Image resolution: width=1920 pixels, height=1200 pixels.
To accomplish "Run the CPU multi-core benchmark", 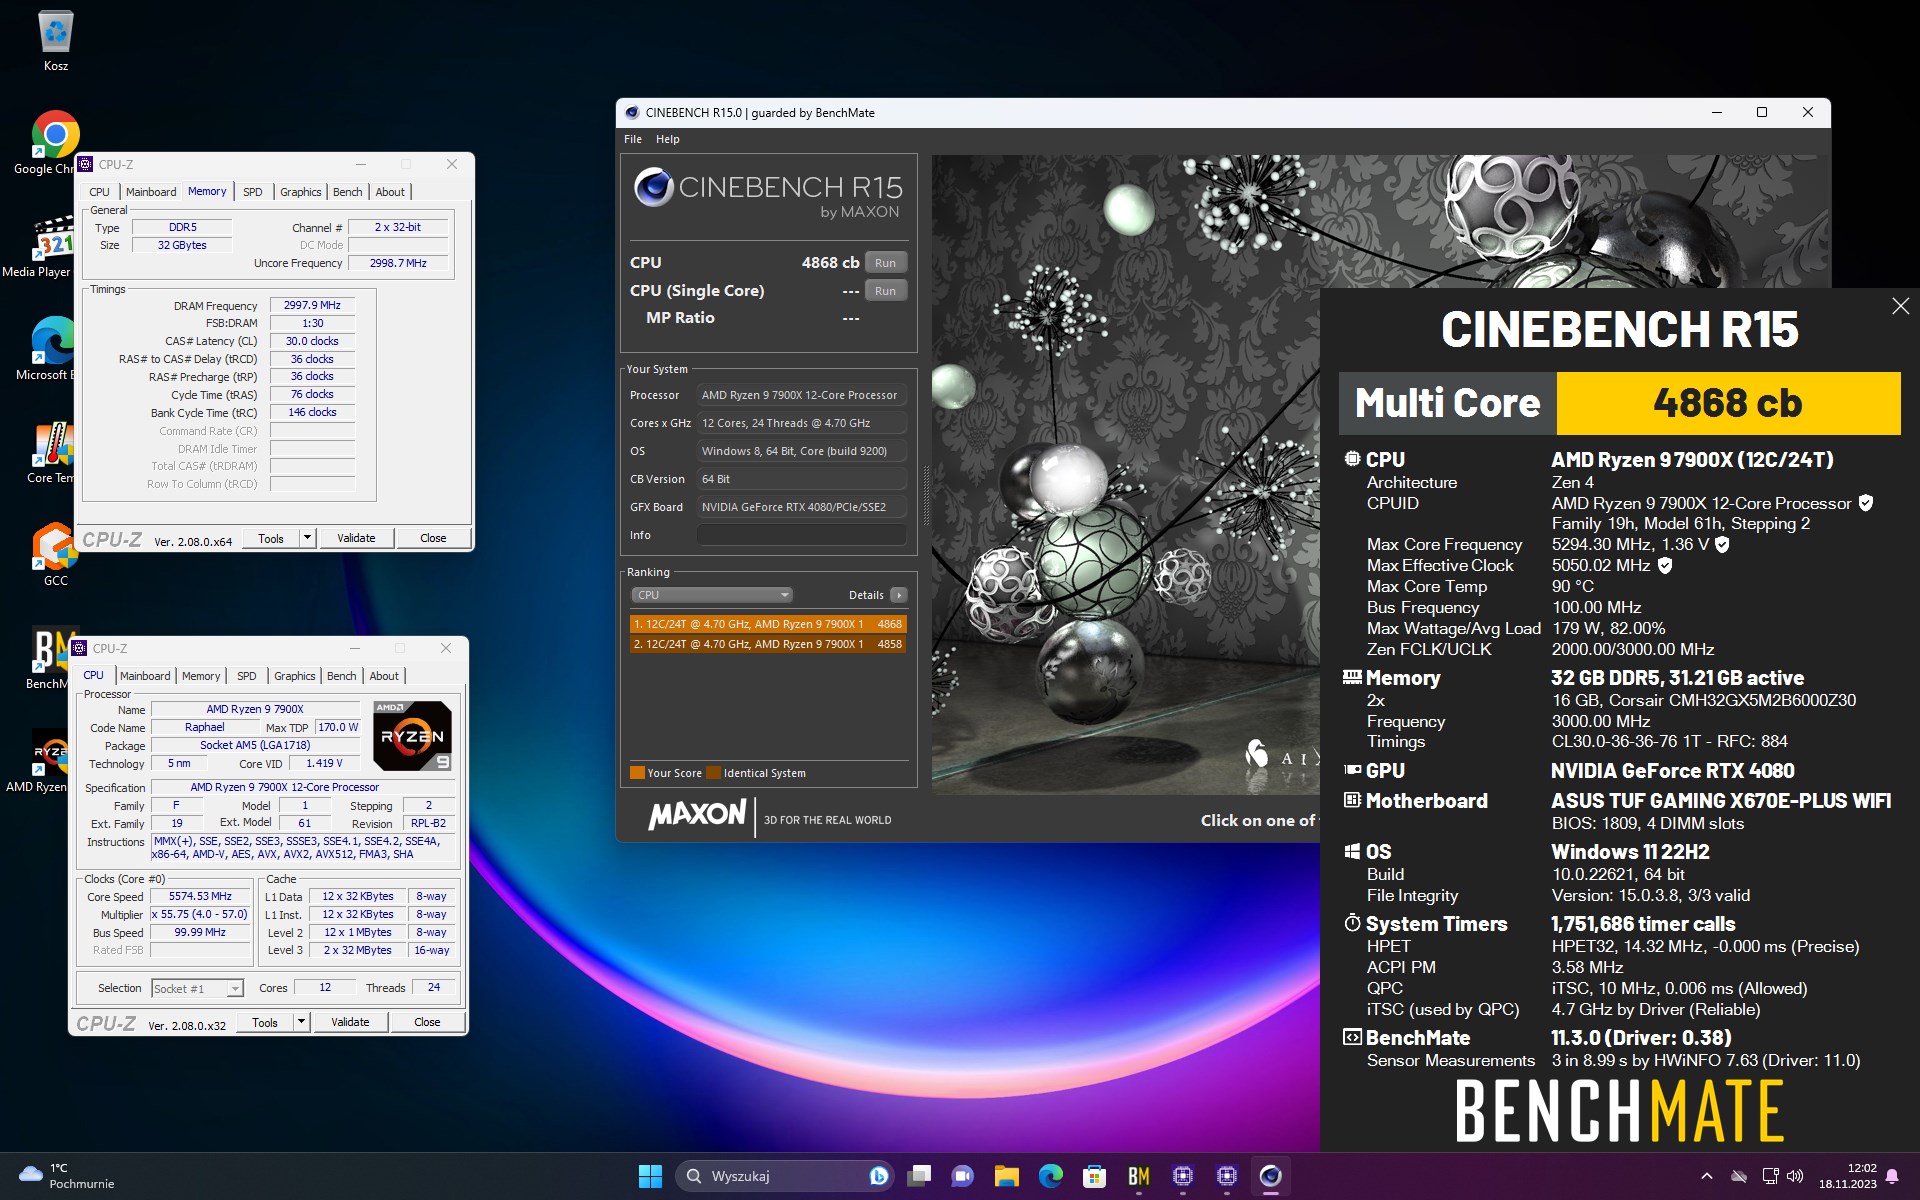I will 885,263.
